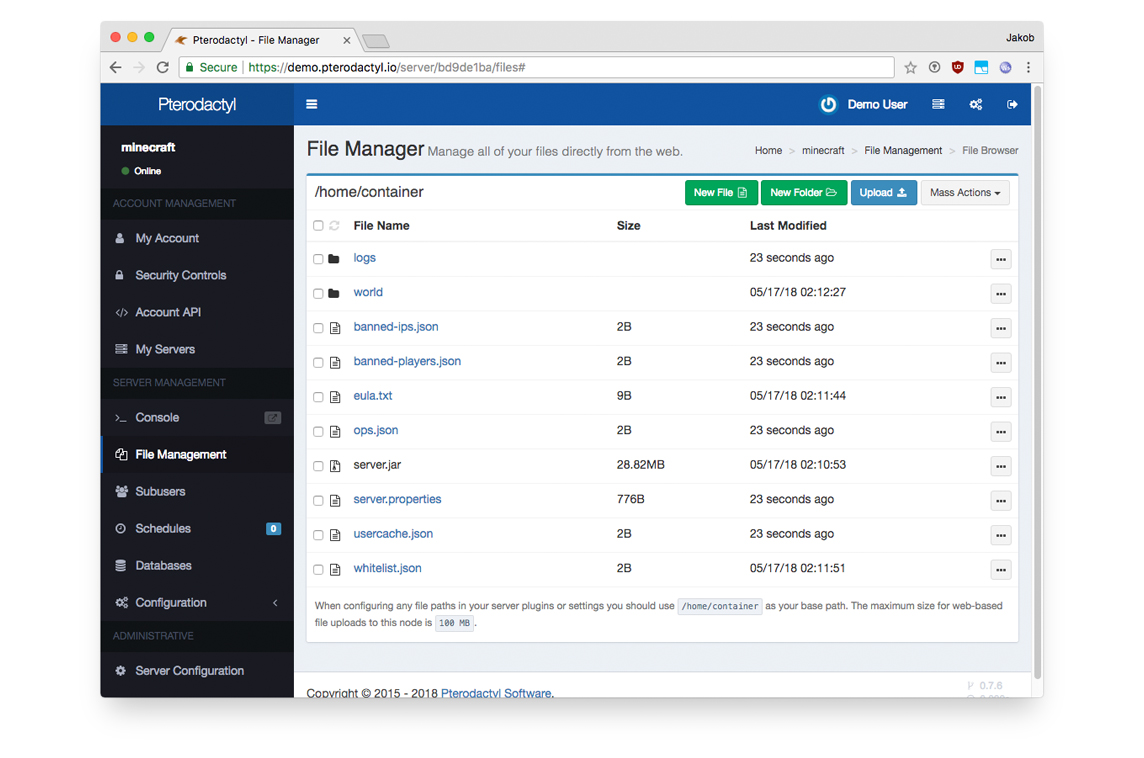
Task: Click the logout icon in header
Action: pos(1012,104)
